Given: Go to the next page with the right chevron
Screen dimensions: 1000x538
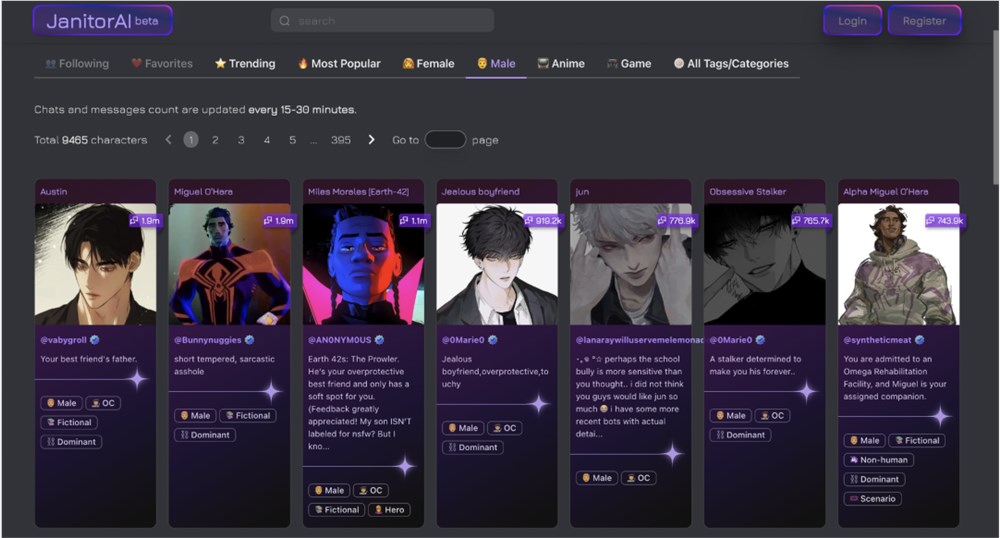Looking at the screenshot, I should [371, 140].
